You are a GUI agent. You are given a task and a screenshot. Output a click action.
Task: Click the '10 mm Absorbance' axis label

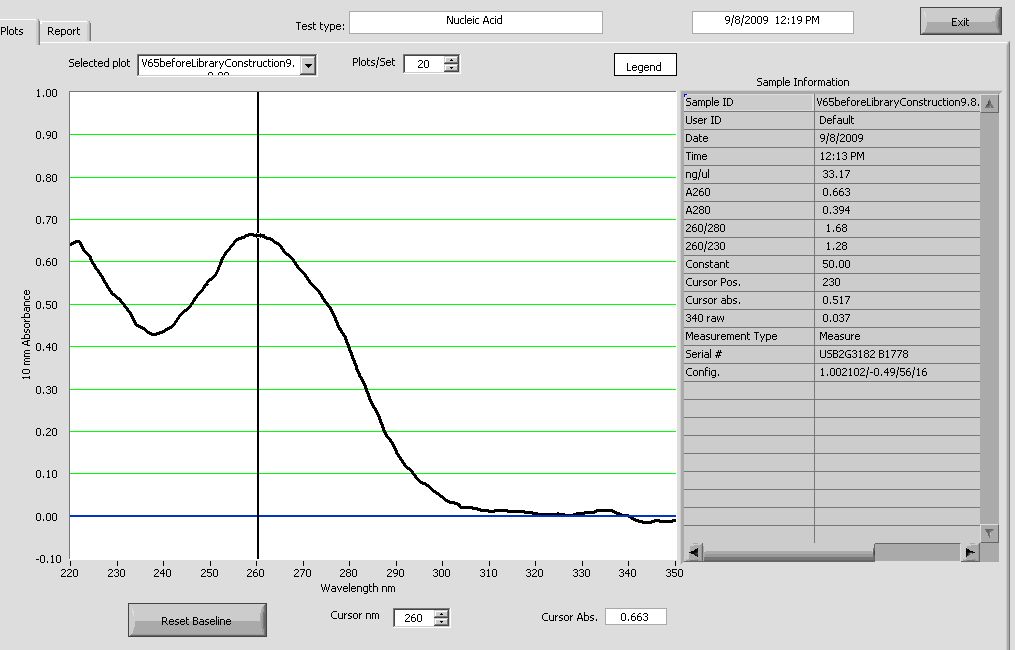click(x=26, y=335)
